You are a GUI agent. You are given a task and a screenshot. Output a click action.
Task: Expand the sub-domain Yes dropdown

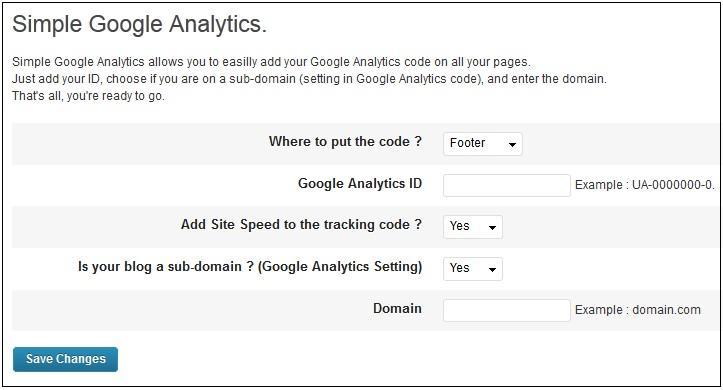473,269
